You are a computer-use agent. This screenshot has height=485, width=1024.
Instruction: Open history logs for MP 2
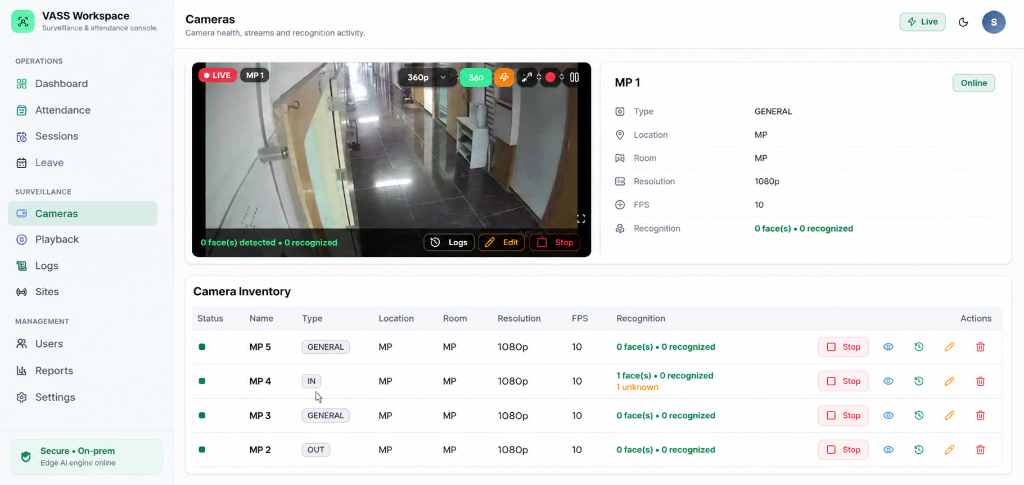(x=919, y=449)
